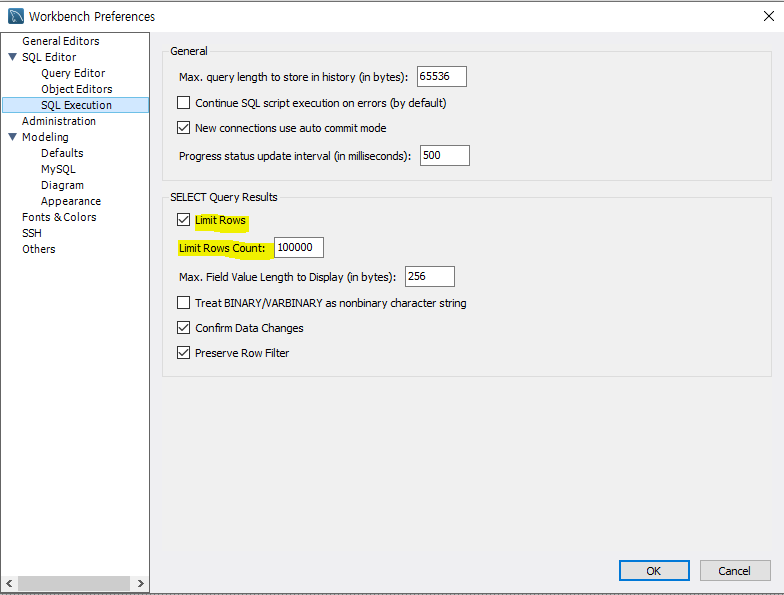
Task: Click the 'SELECT Query Results' group heading
Action: click(224, 197)
